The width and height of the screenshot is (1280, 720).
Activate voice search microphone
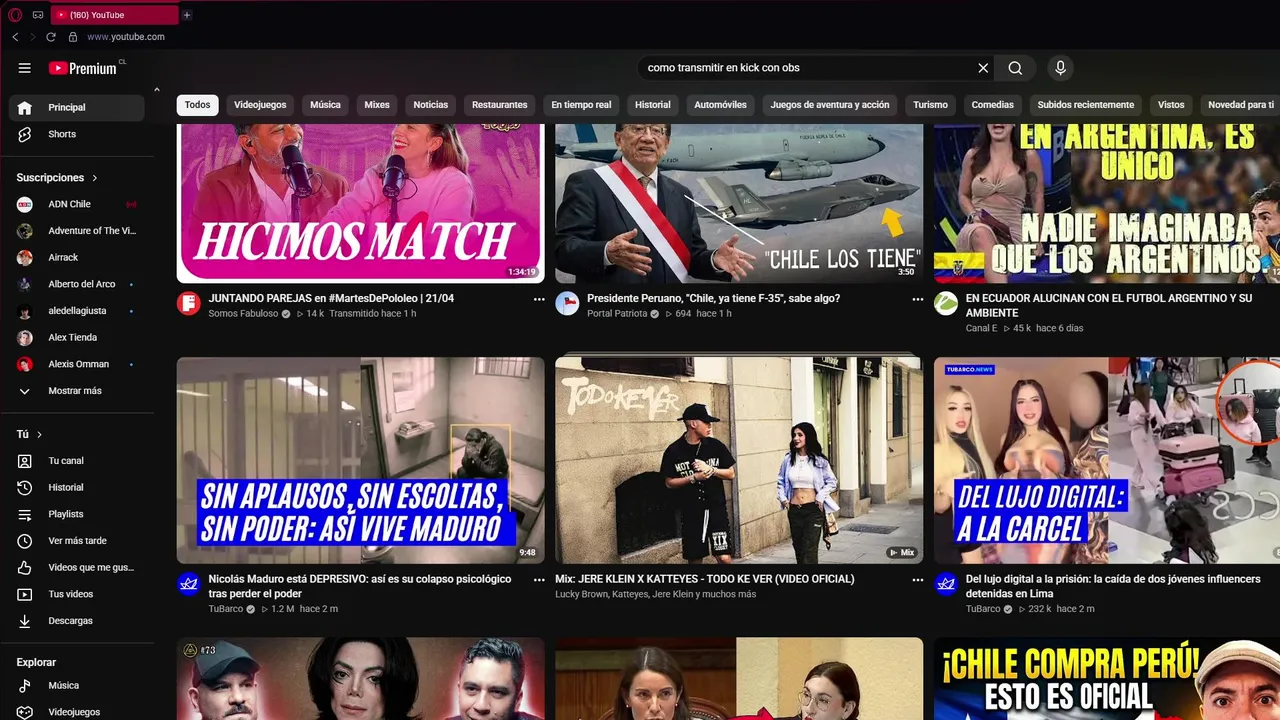pos(1060,68)
